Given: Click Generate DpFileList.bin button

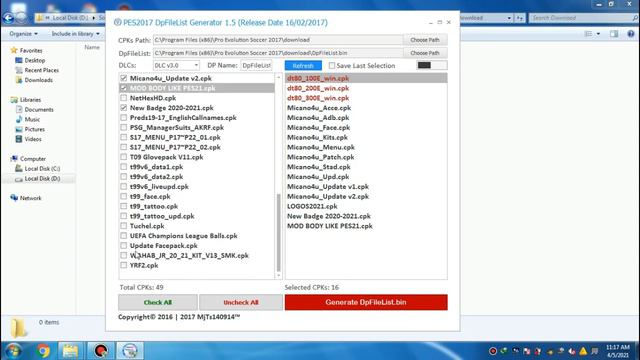Looking at the screenshot, I should [x=366, y=302].
